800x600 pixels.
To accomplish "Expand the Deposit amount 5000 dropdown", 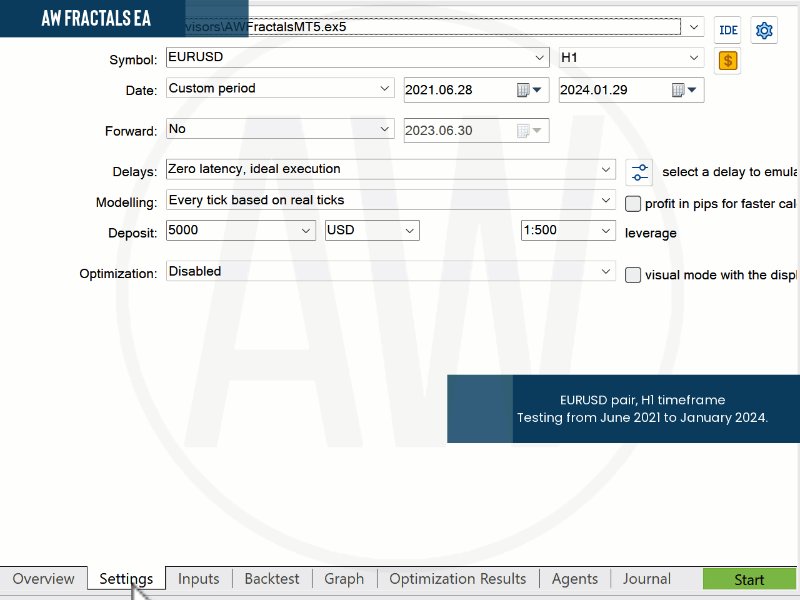I will (306, 231).
